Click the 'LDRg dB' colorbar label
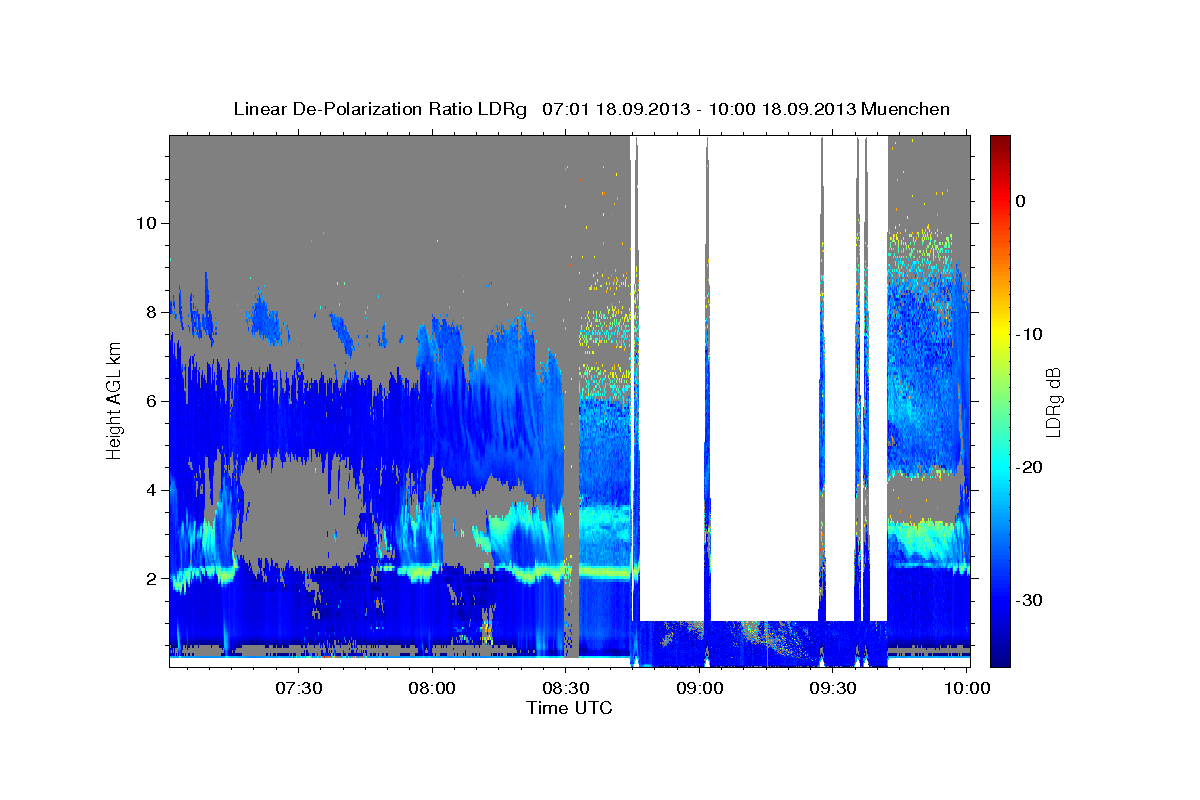1200x800 pixels. point(1052,401)
